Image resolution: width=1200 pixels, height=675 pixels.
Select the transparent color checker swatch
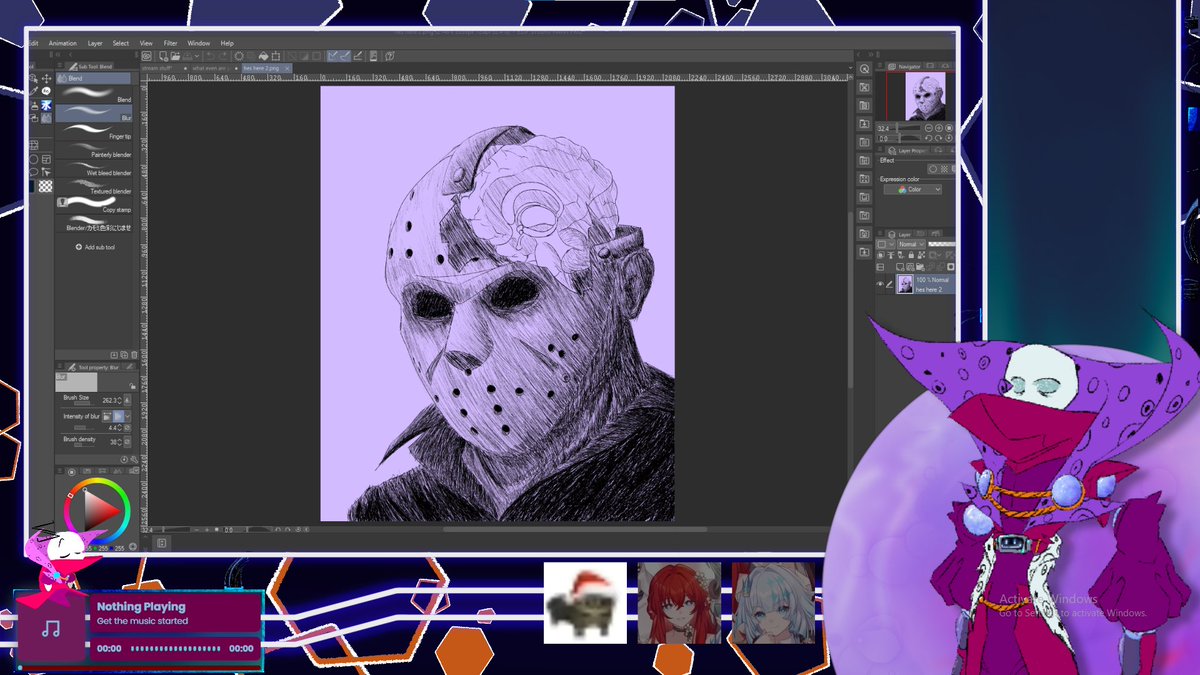click(x=46, y=186)
